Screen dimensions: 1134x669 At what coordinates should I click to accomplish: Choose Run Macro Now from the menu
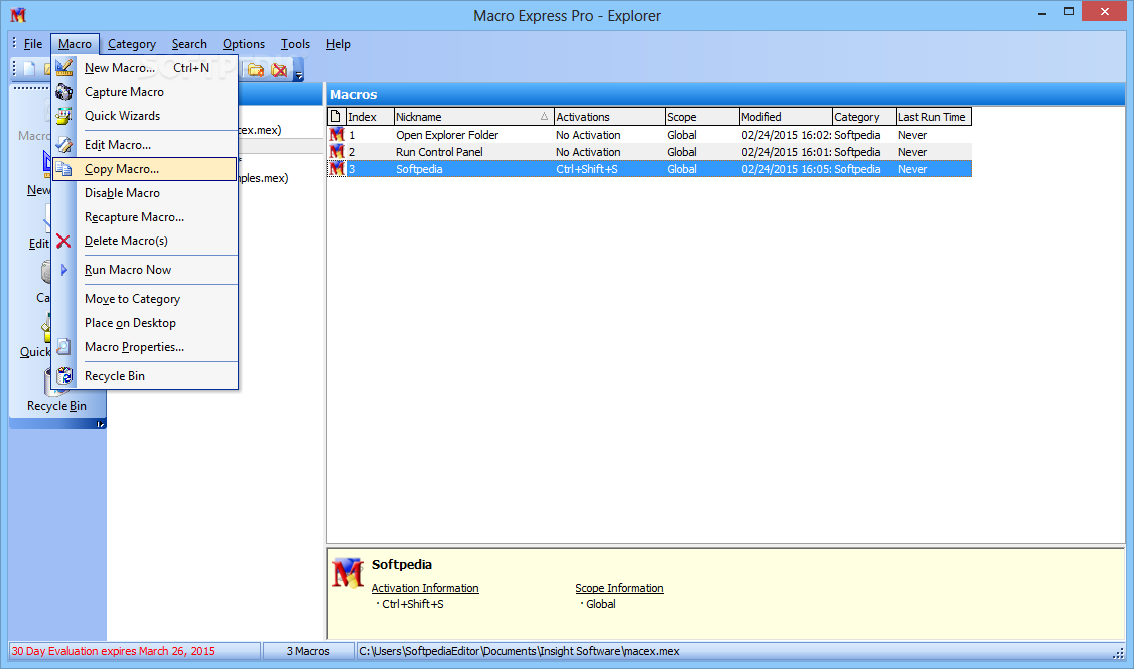coord(145,270)
